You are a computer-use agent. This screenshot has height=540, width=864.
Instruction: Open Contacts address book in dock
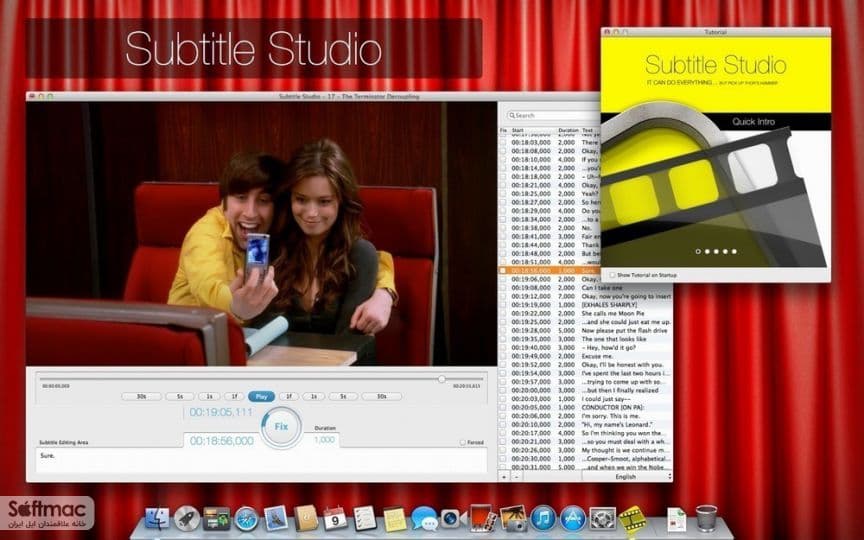306,519
